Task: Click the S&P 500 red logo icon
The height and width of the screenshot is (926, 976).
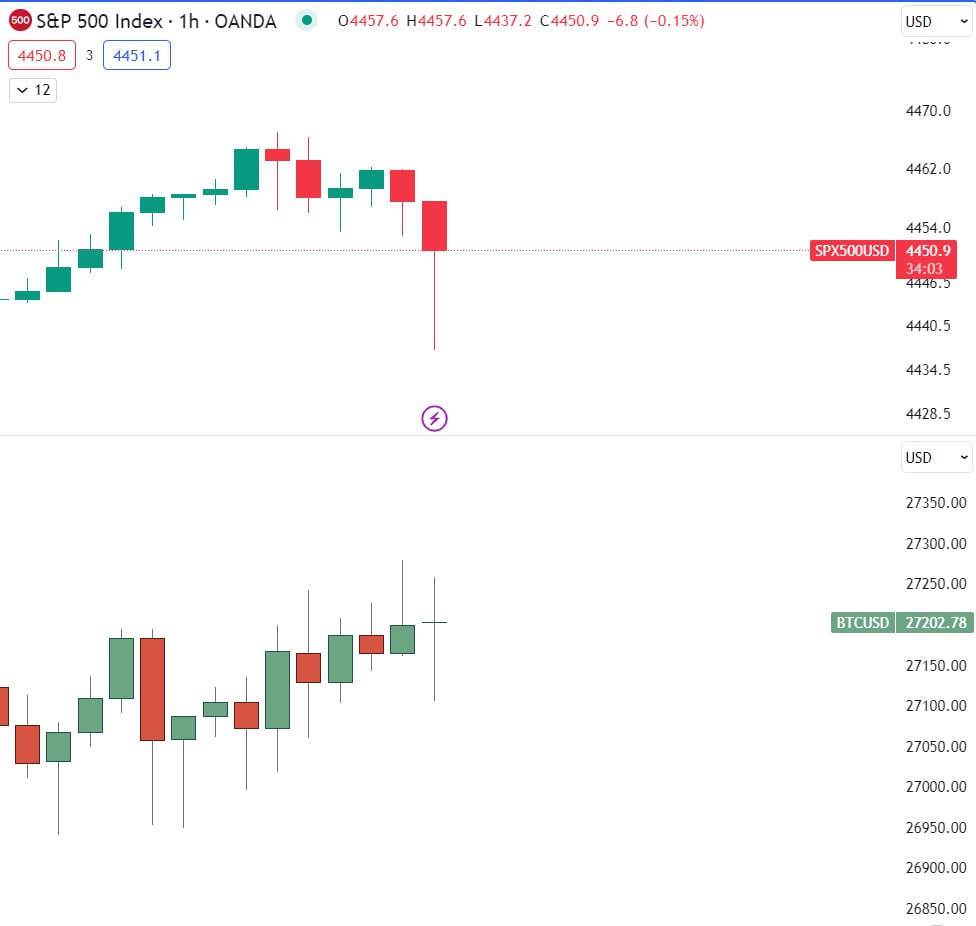Action: click(20, 21)
